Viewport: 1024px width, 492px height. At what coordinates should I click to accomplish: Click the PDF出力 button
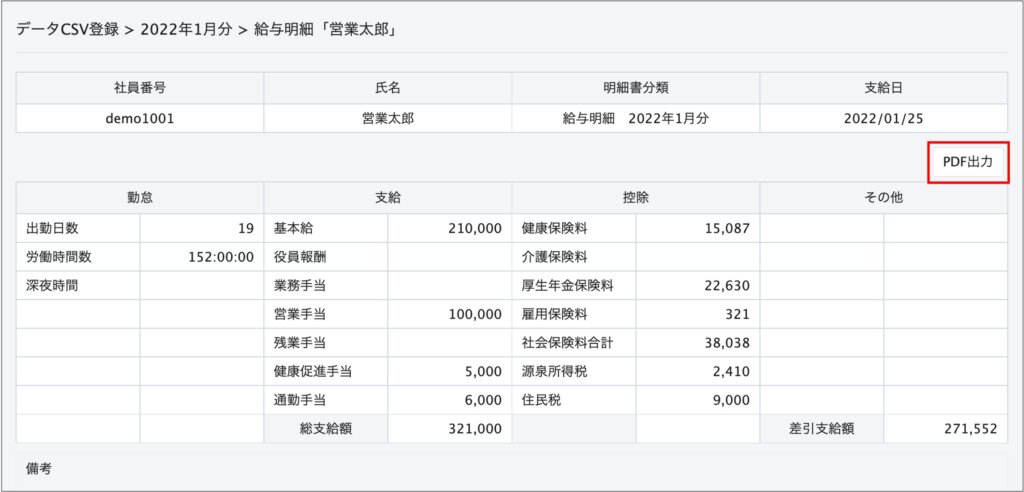tap(966, 163)
